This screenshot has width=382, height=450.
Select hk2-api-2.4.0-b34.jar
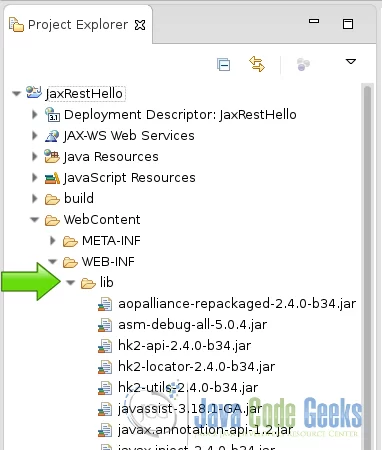(184, 346)
